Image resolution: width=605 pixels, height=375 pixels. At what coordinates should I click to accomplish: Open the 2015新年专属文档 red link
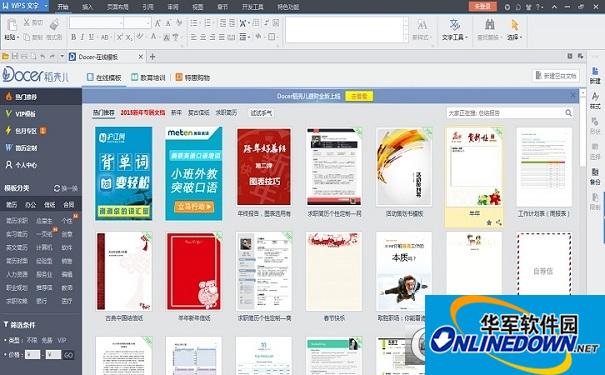[143, 113]
